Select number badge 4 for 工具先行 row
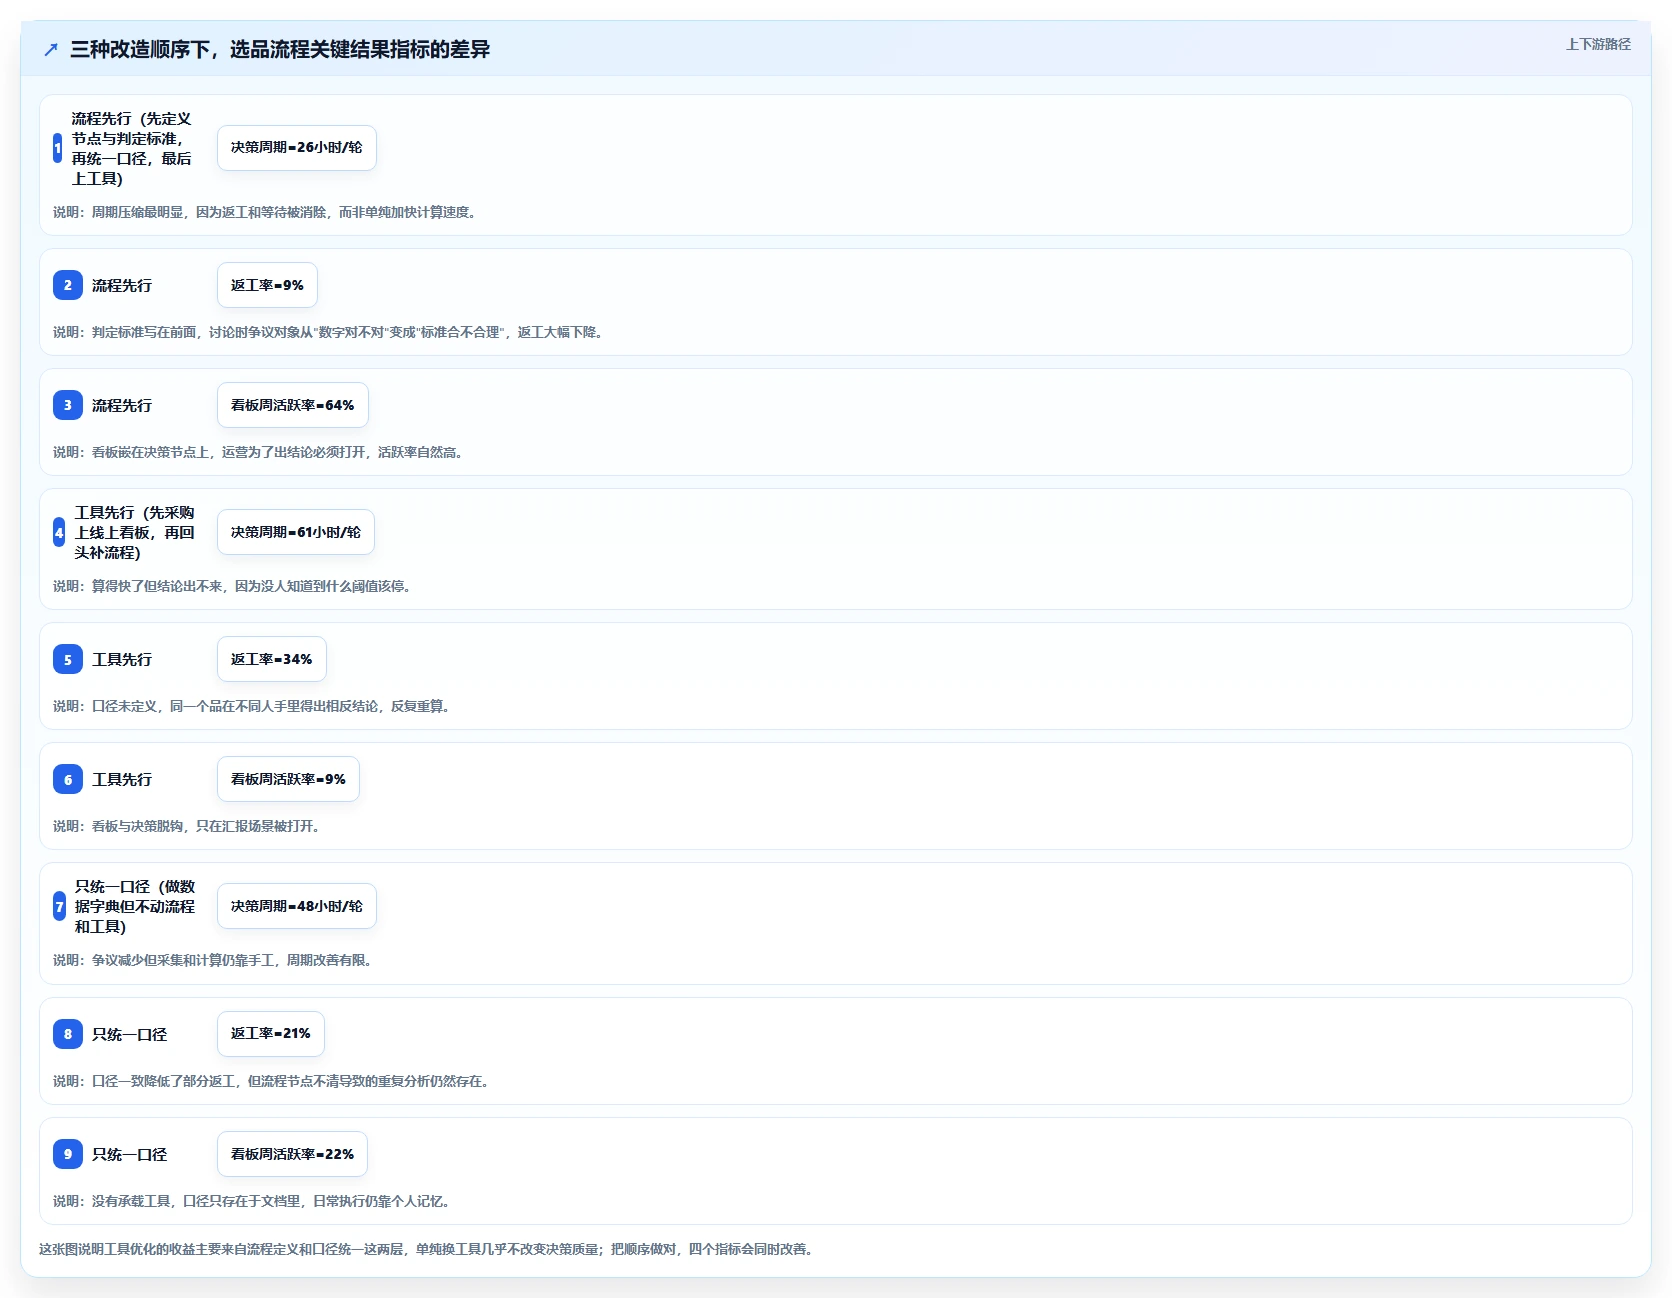Image resolution: width=1672 pixels, height=1298 pixels. coord(59,532)
